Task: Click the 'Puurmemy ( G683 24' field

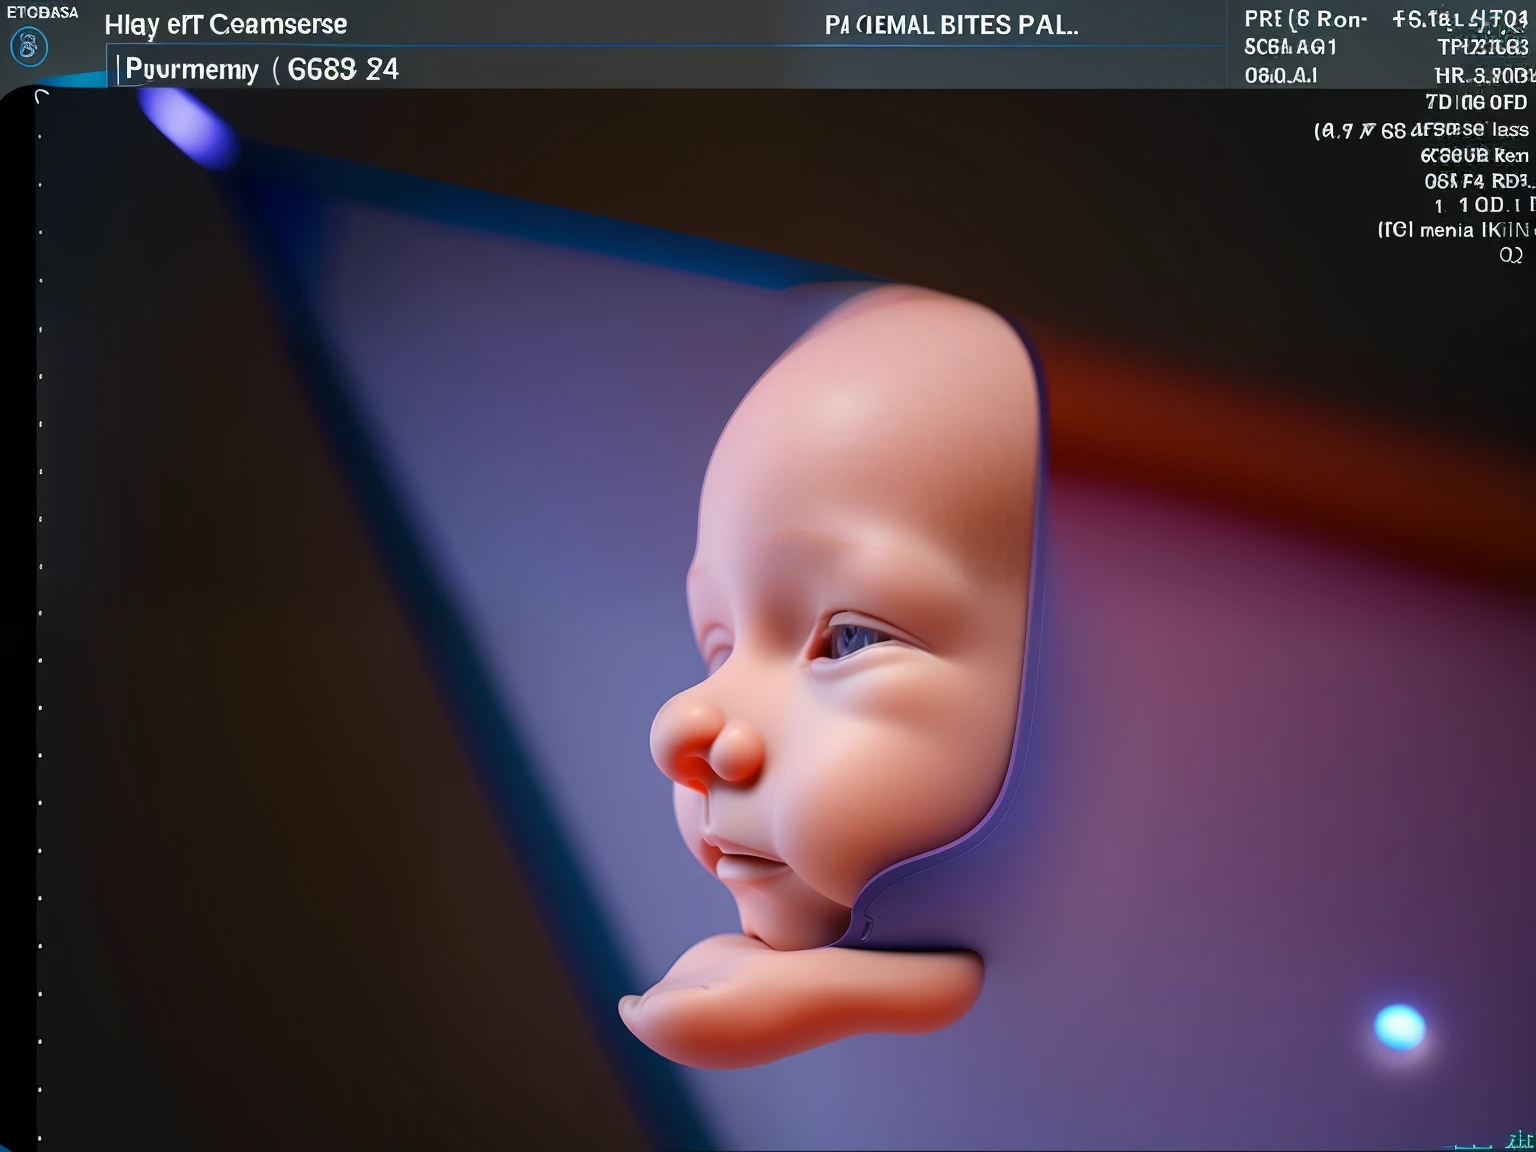Action: (262, 69)
